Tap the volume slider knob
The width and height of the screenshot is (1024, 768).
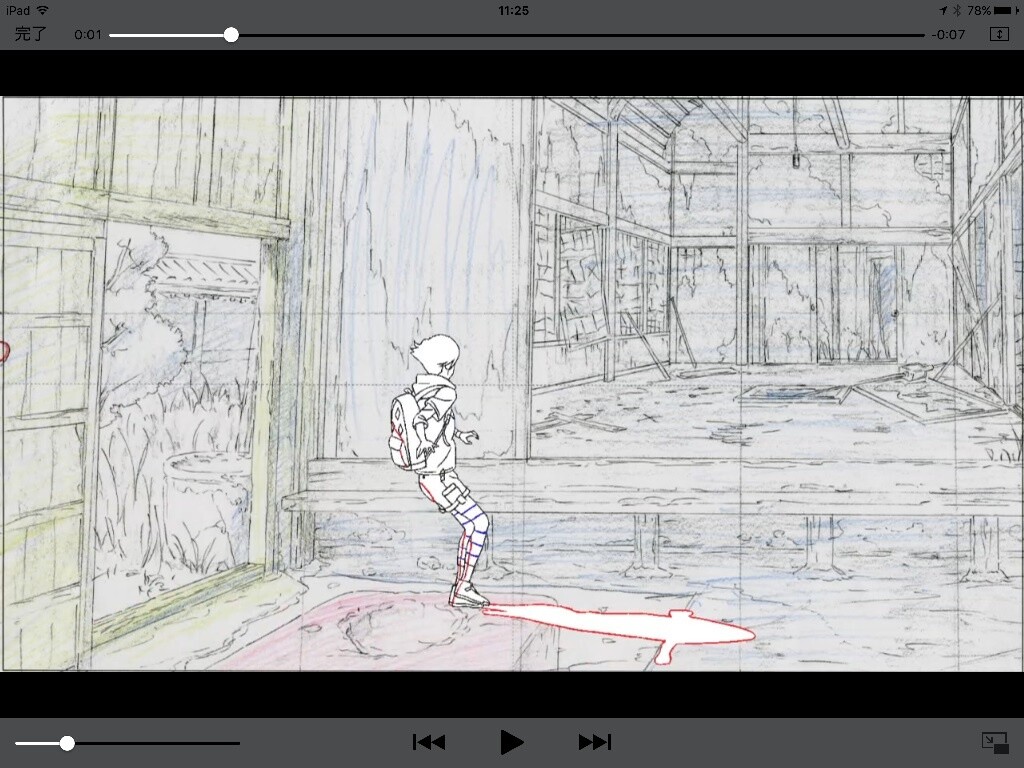pyautogui.click(x=66, y=742)
